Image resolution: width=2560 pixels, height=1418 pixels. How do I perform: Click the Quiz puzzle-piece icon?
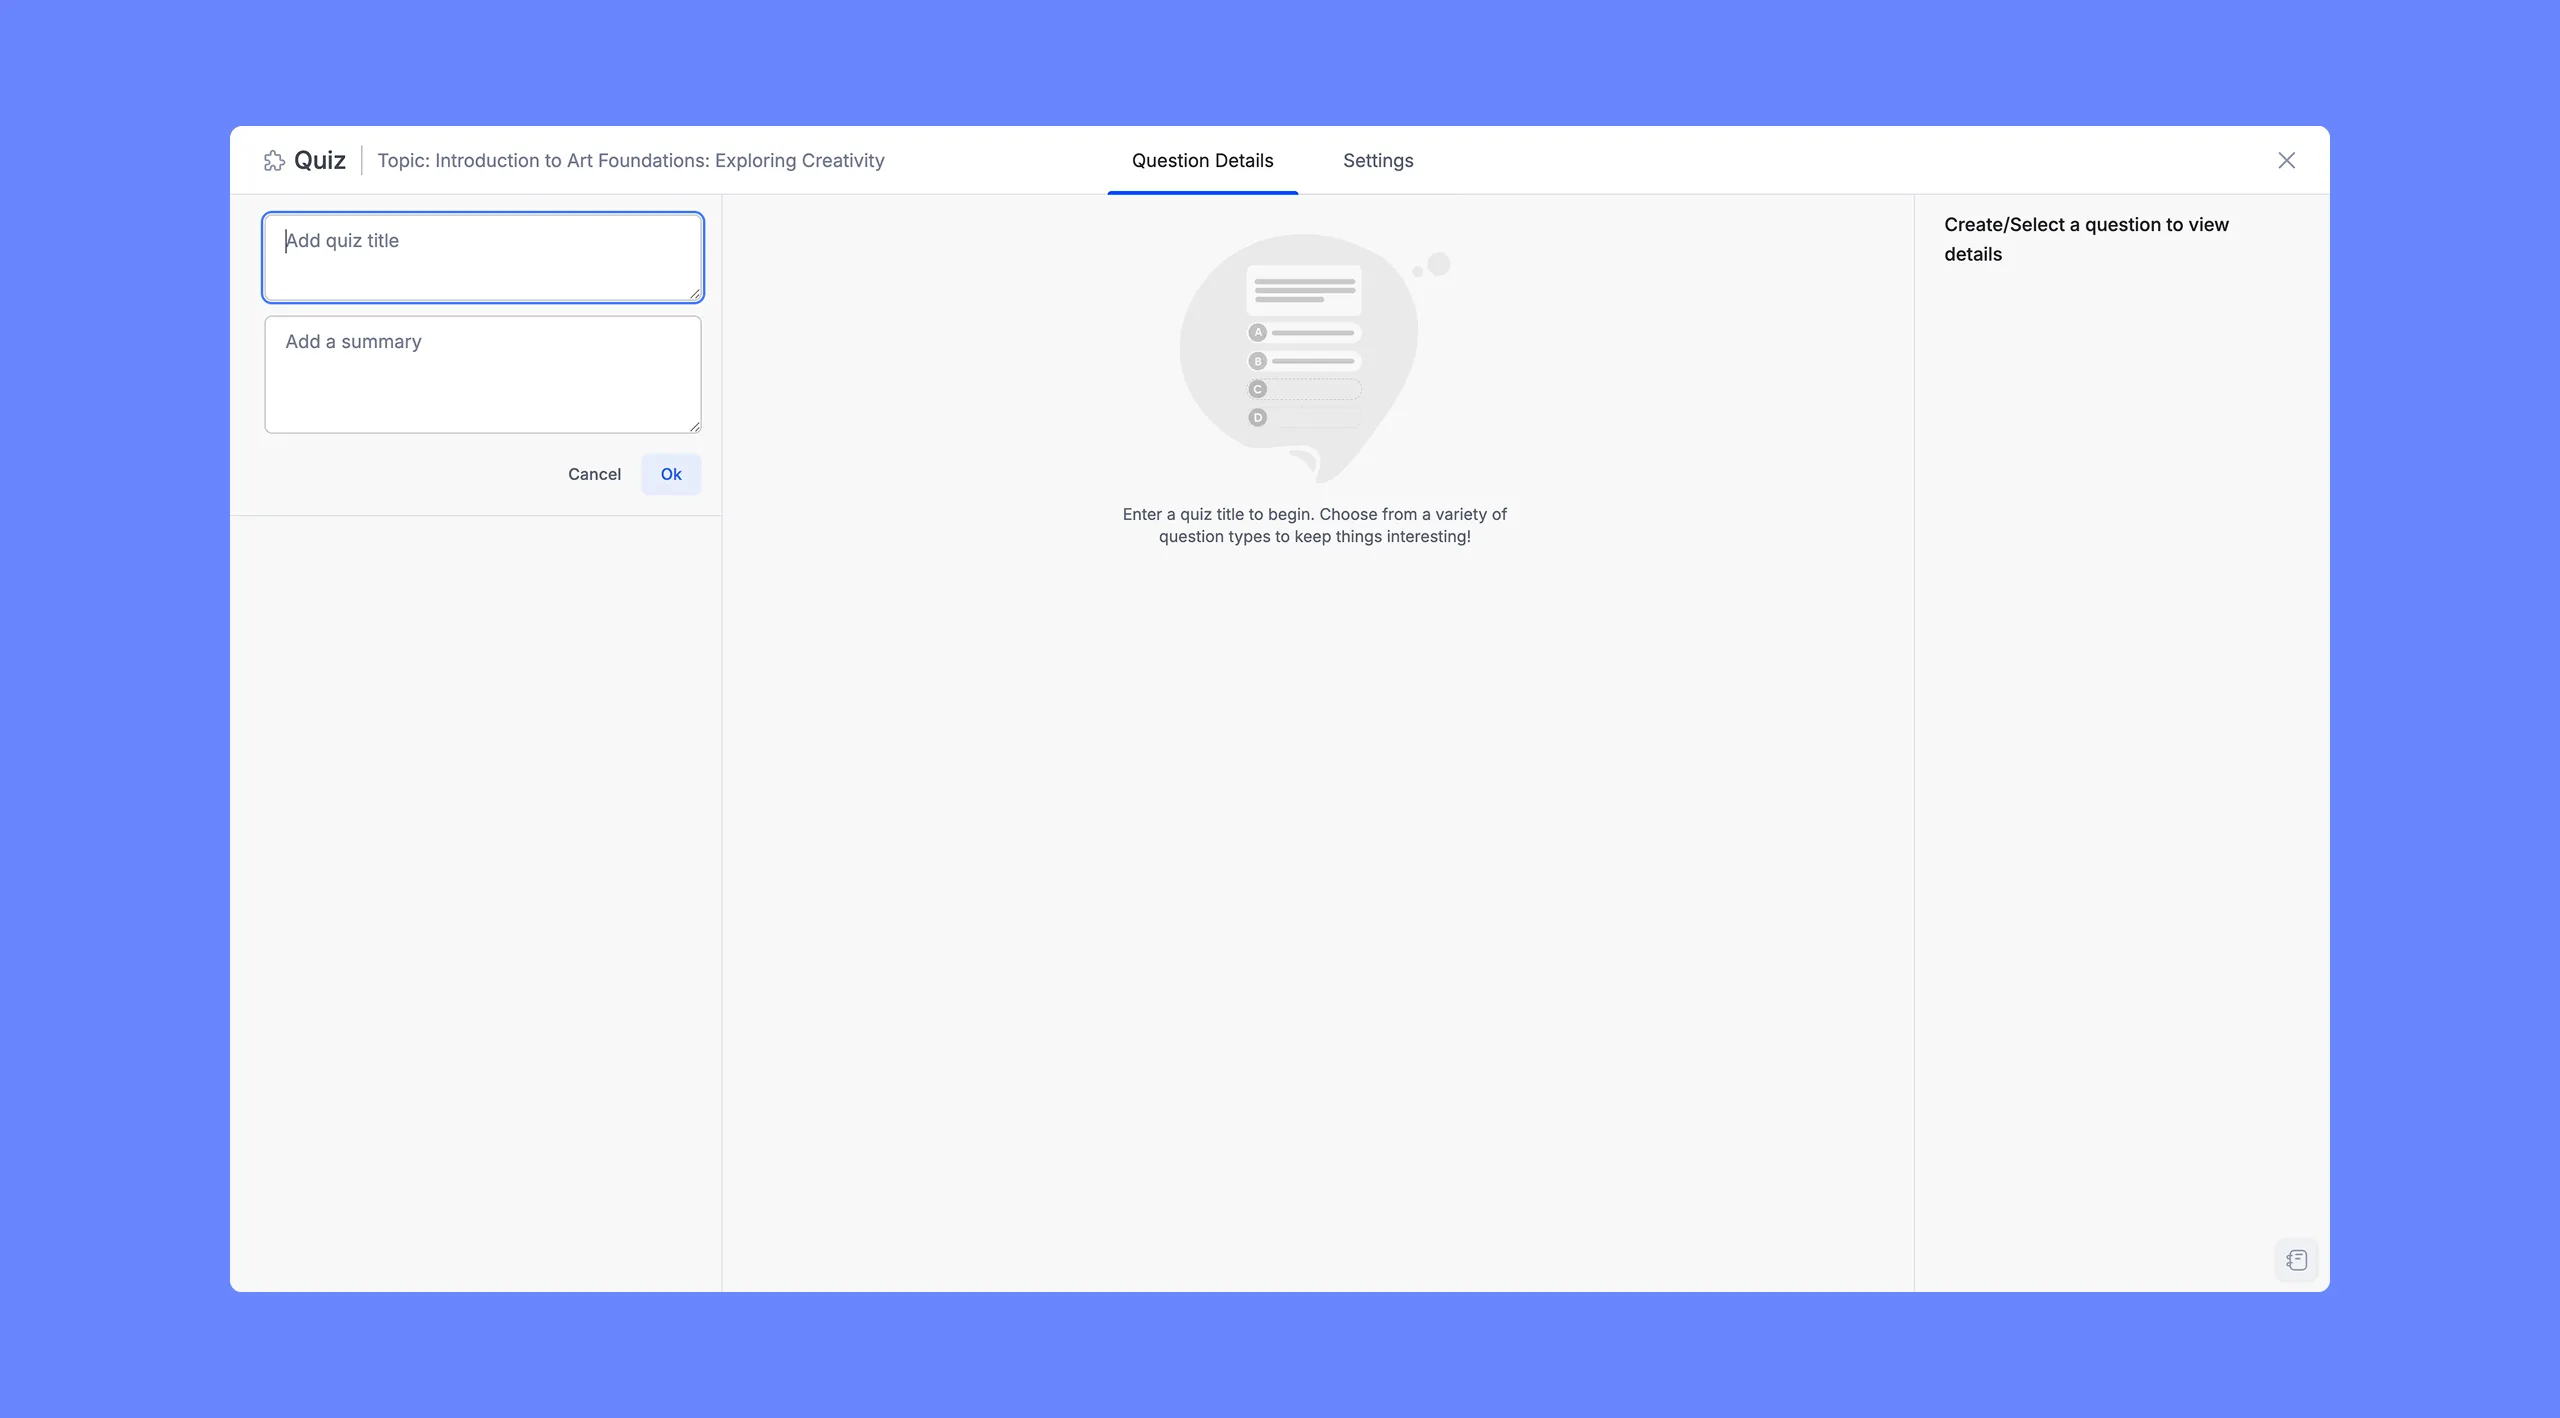click(274, 161)
